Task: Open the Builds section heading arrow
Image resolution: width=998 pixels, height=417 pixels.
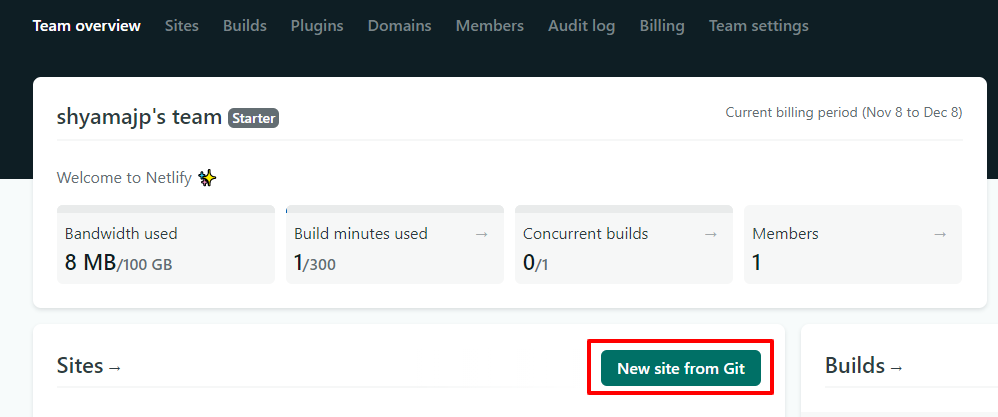Action: pyautogui.click(x=895, y=368)
